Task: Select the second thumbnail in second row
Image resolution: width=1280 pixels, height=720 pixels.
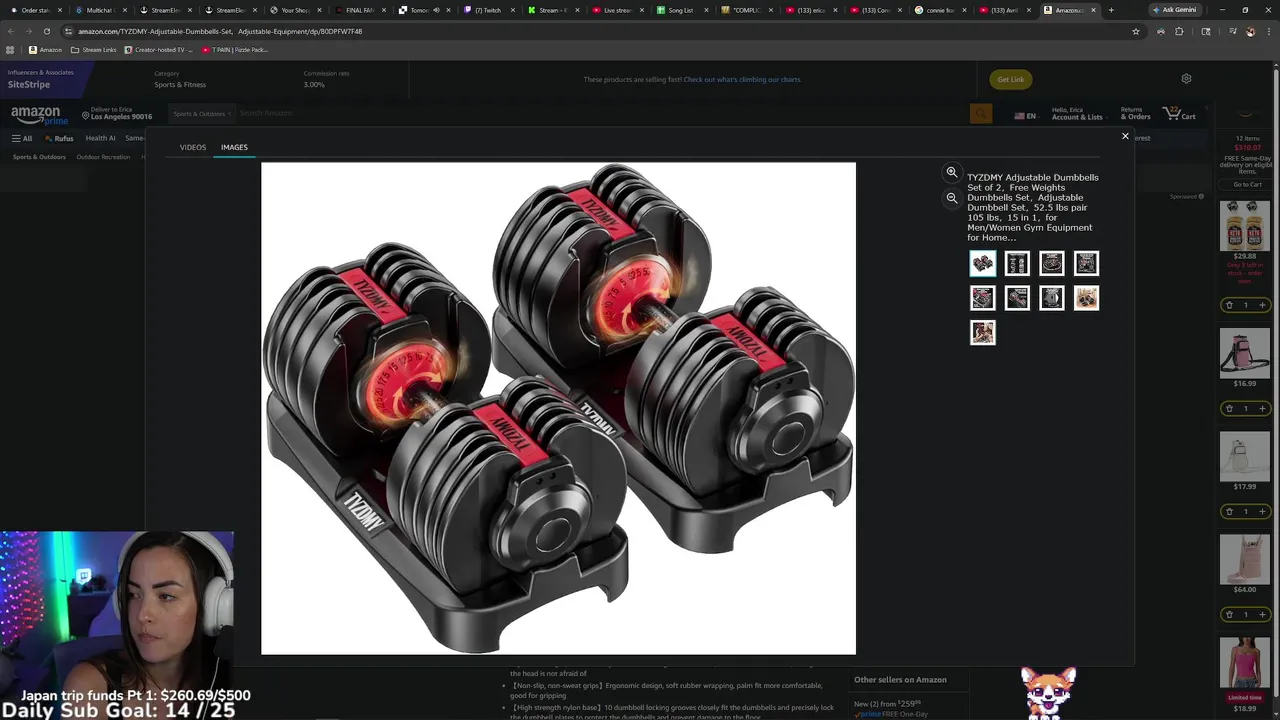Action: 1017,298
